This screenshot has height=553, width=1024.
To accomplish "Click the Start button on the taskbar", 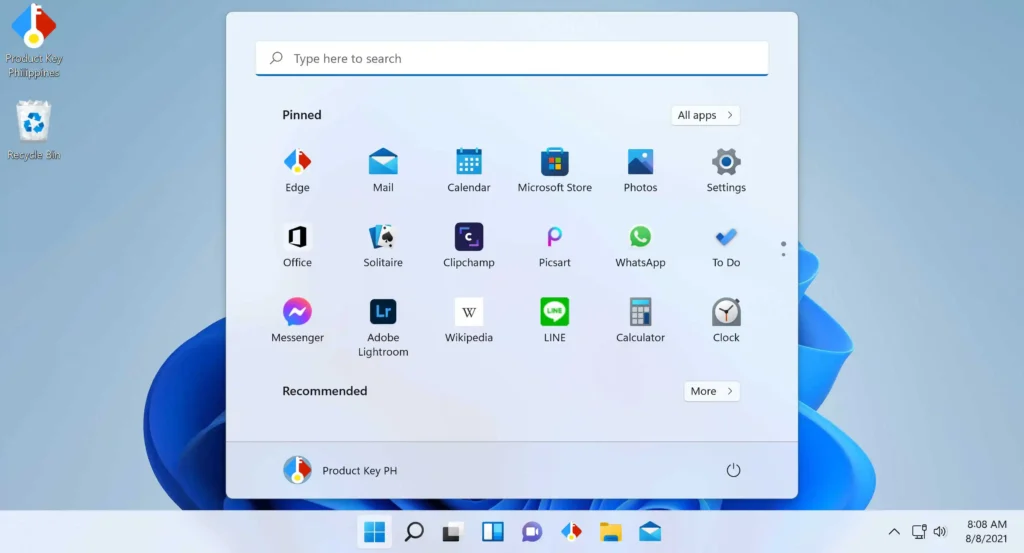I will click(x=374, y=532).
